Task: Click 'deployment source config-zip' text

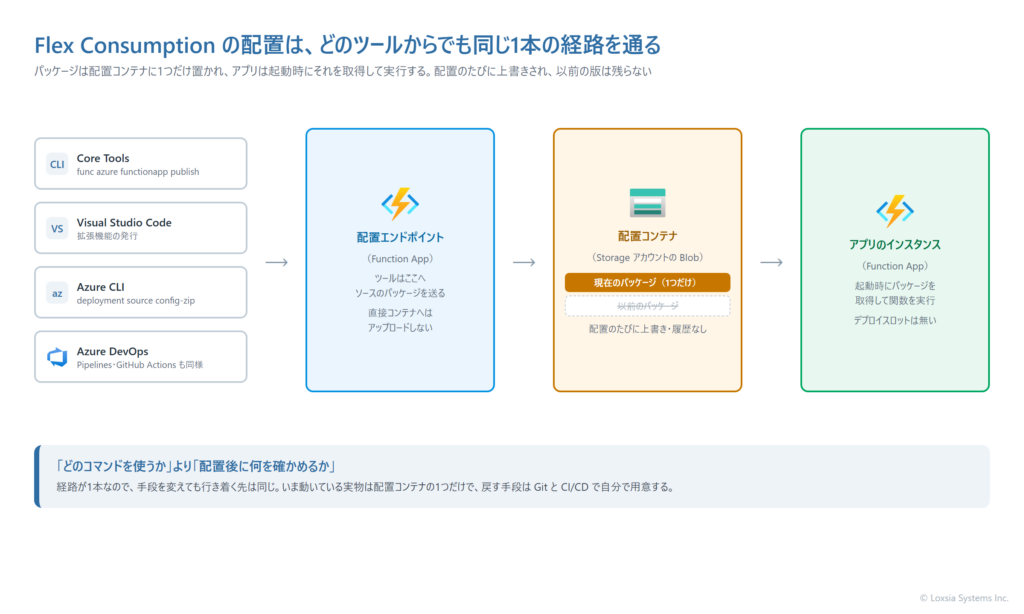Action: click(x=136, y=300)
